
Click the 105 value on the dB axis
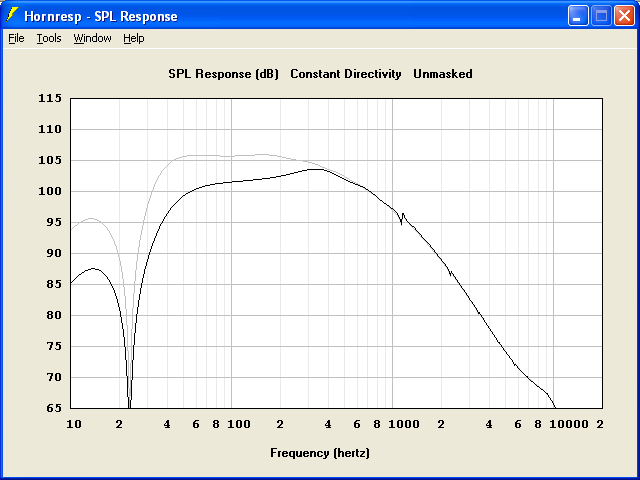tap(50, 160)
